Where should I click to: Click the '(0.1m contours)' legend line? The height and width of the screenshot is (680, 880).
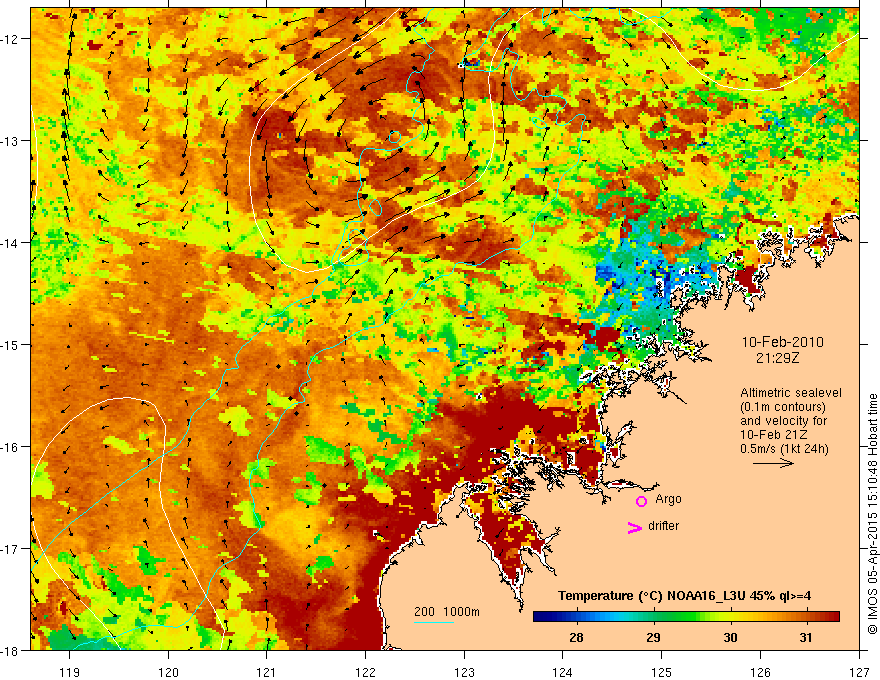point(783,407)
